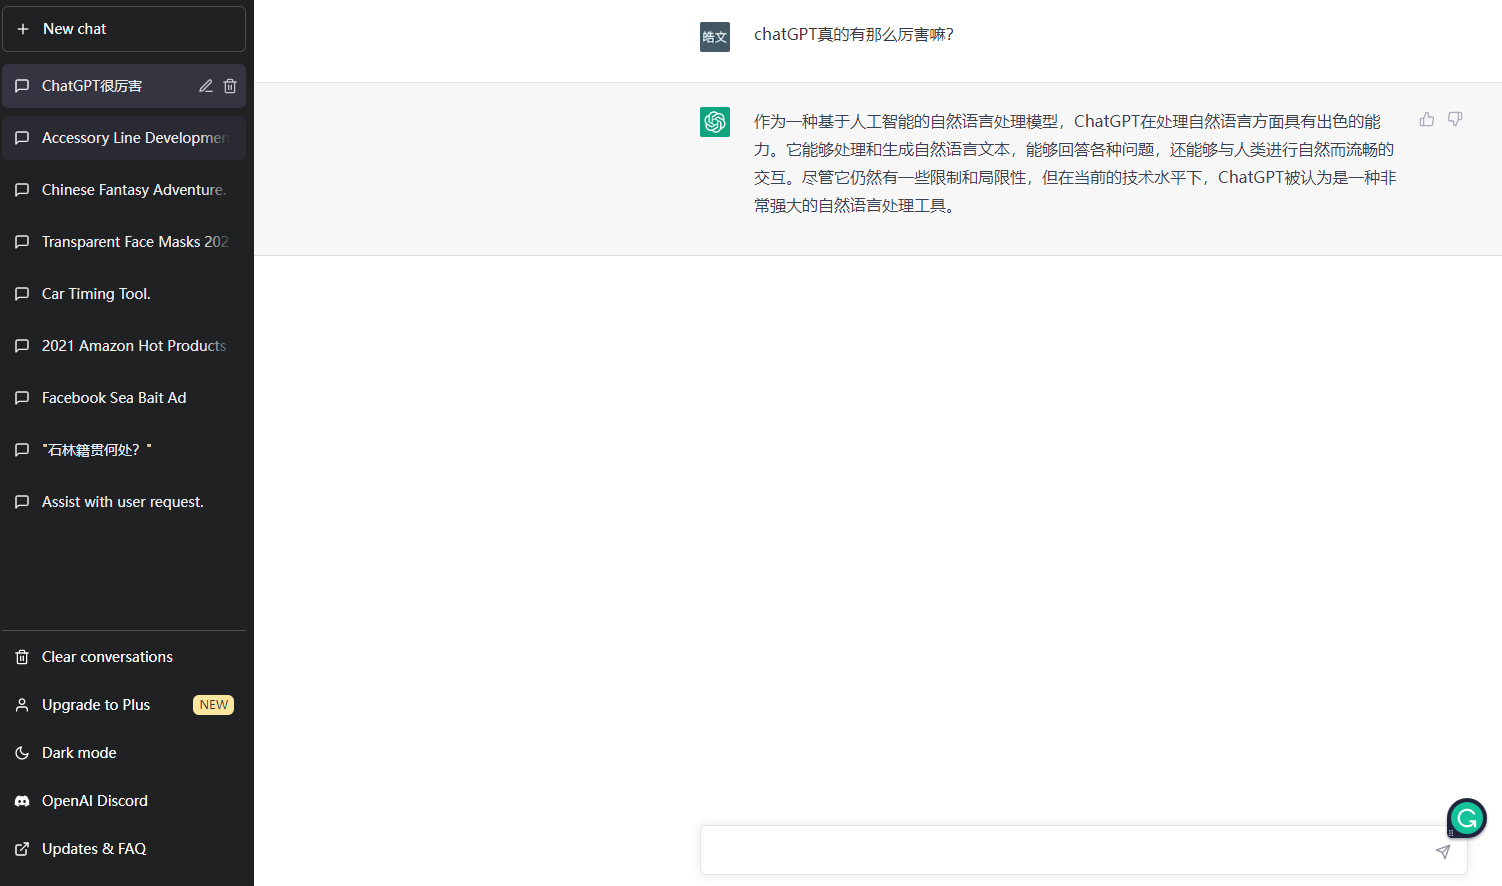Click chat bubble icon next to Facebook Sea Bait Ad
Viewport: 1502px width, 886px height.
pos(22,398)
